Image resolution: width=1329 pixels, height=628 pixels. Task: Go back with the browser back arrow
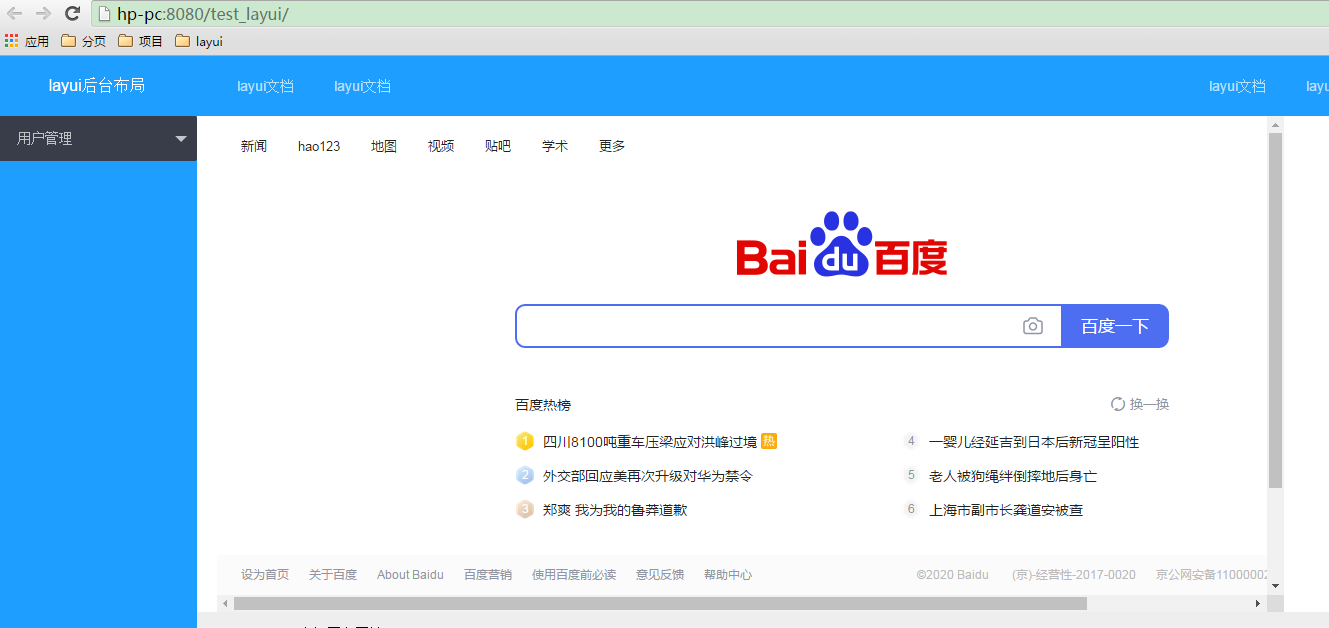coord(14,13)
